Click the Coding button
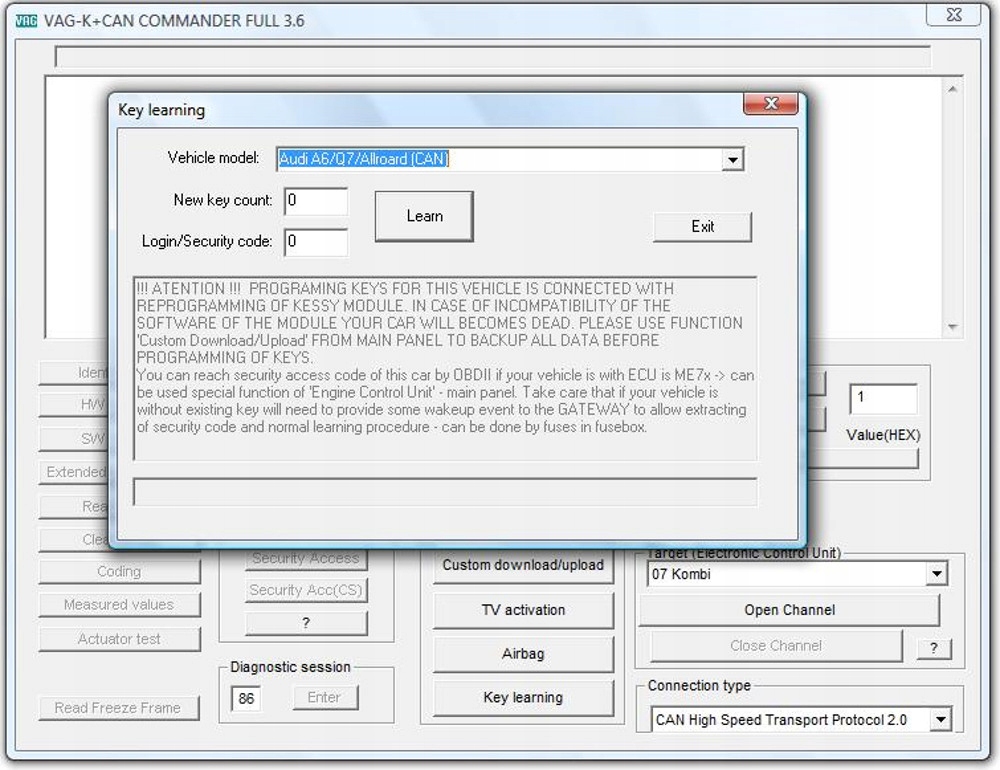The width and height of the screenshot is (1000, 770). [x=119, y=571]
